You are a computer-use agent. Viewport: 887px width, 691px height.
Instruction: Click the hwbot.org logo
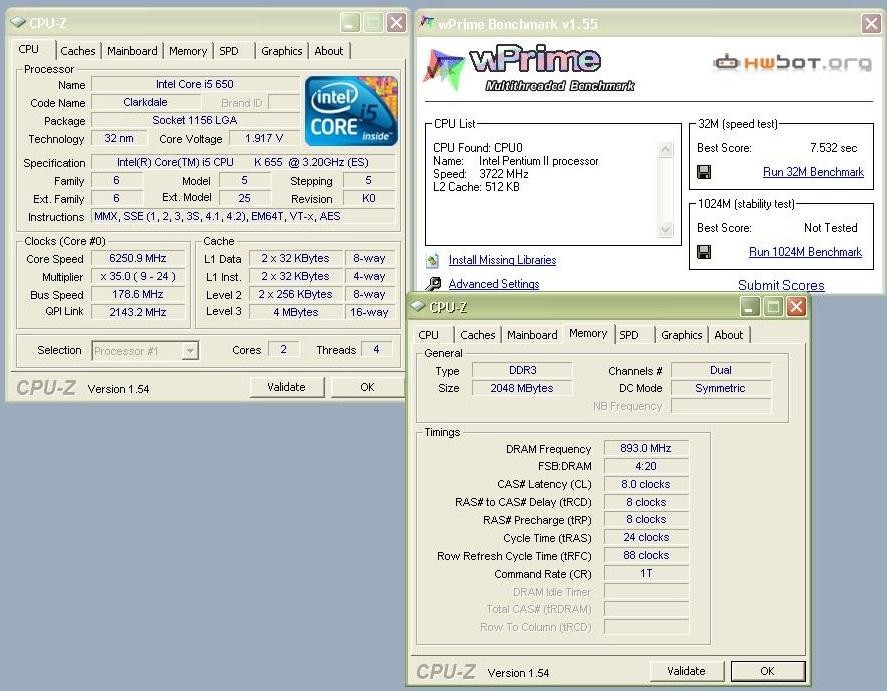(792, 63)
